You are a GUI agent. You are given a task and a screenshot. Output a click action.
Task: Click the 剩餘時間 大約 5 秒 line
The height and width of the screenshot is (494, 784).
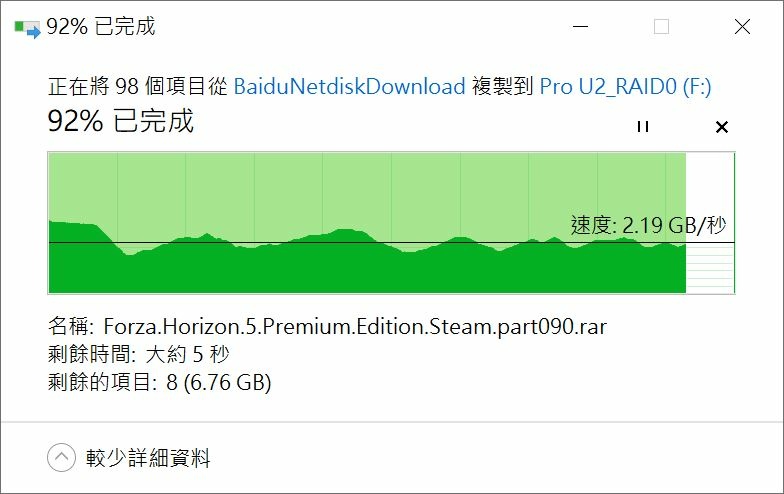pyautogui.click(x=138, y=354)
